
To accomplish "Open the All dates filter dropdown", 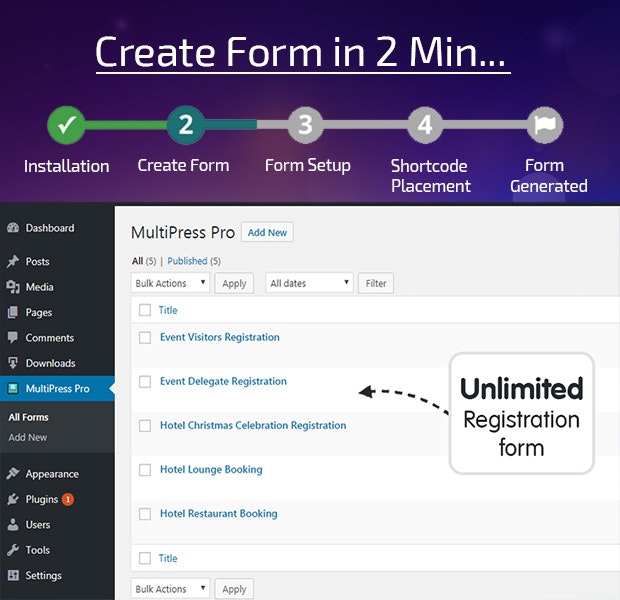I will [309, 283].
